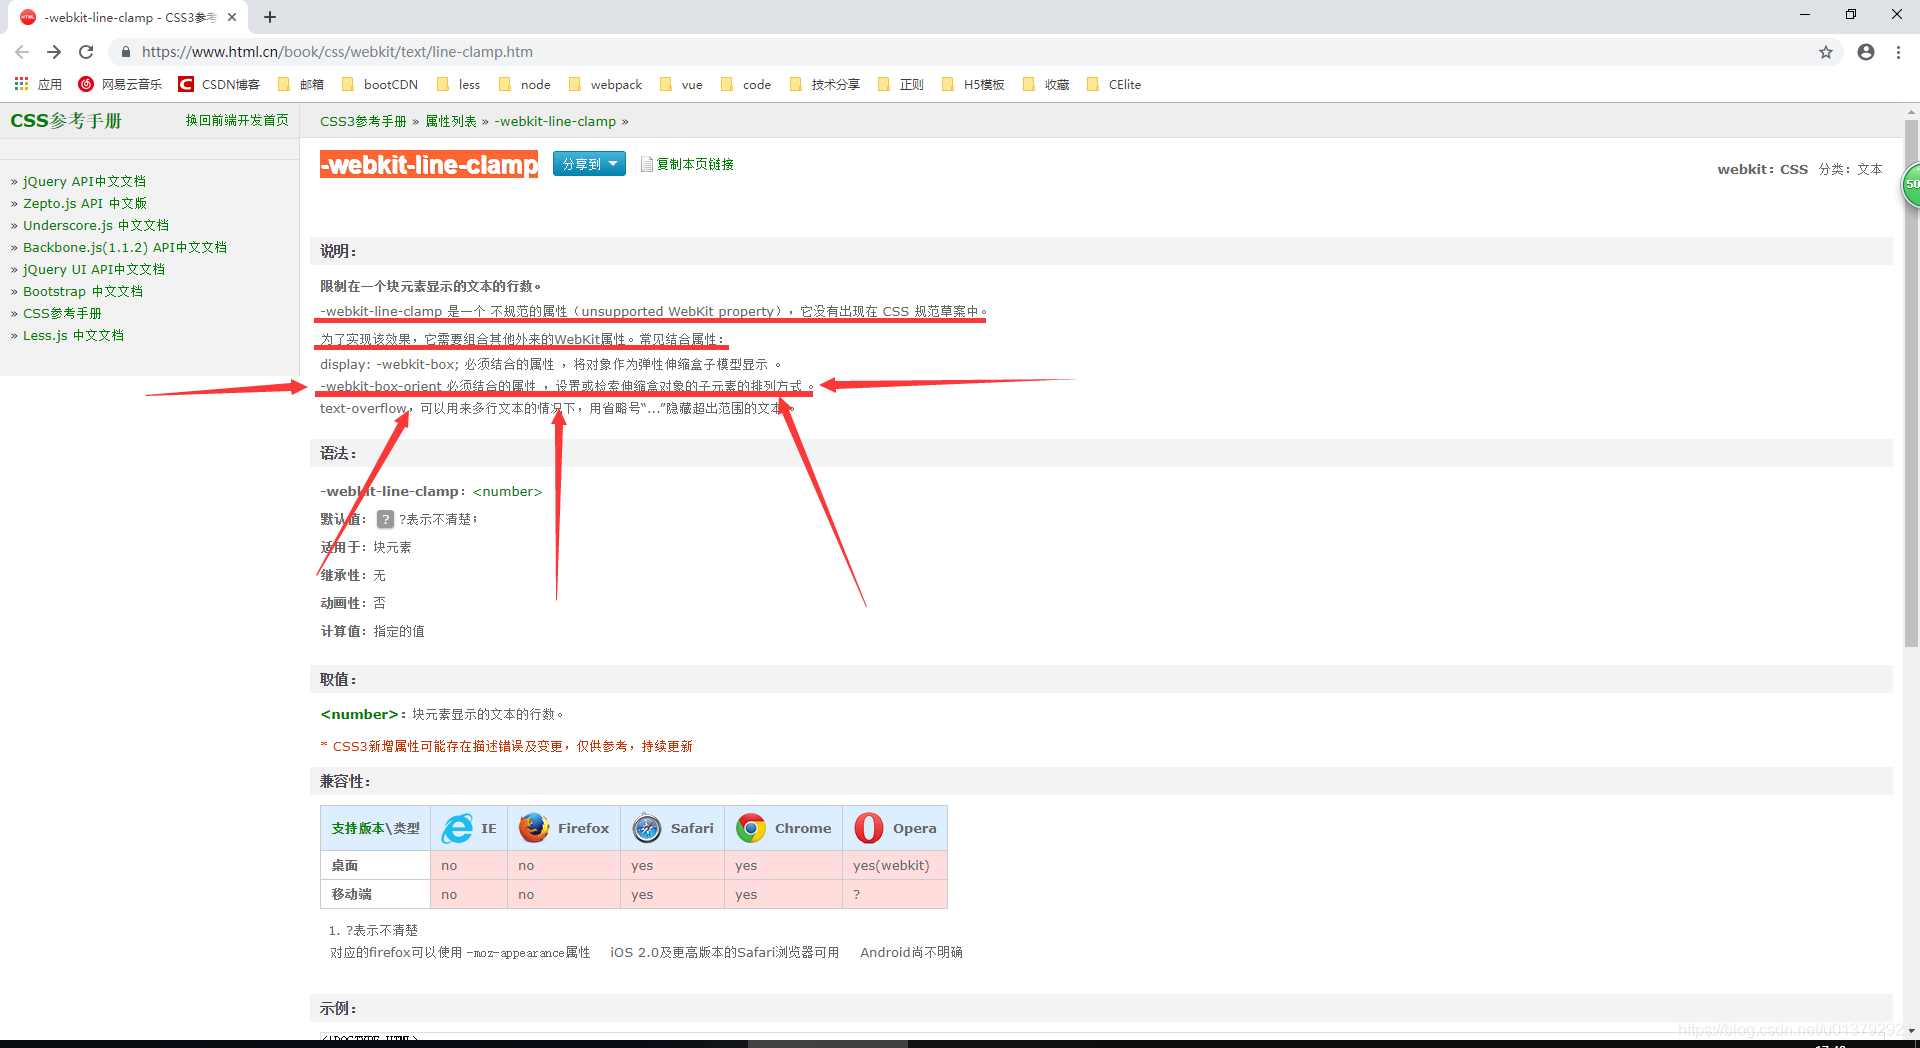This screenshot has height=1048, width=1920.
Task: Open the CSDN博客 bookmark
Action: [x=219, y=84]
